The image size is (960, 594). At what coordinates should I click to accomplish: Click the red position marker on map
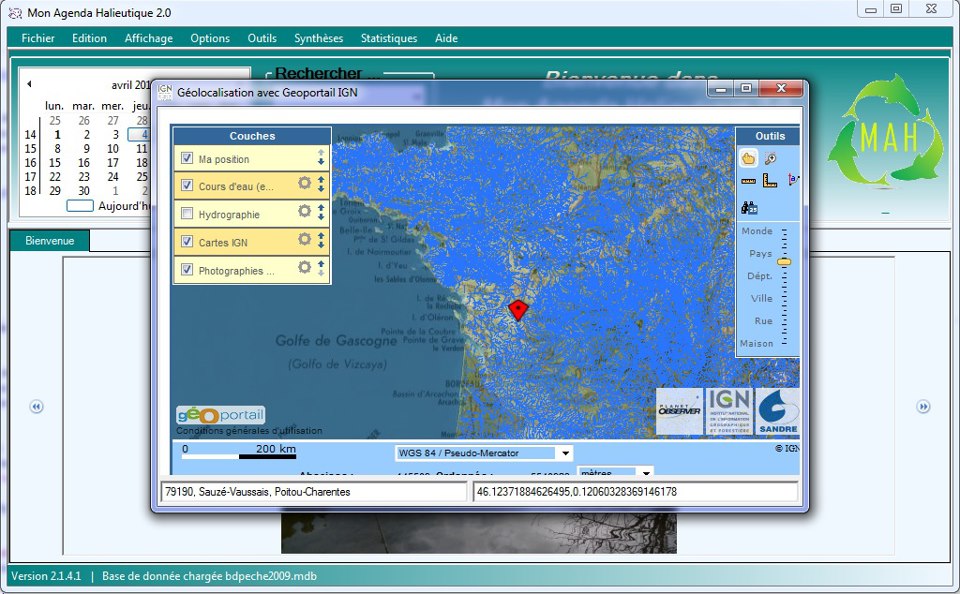pyautogui.click(x=518, y=309)
